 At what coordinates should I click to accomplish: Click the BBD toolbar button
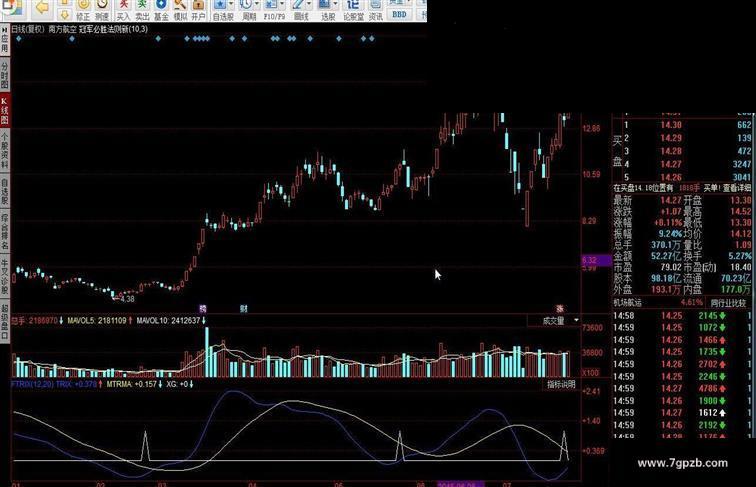399,14
